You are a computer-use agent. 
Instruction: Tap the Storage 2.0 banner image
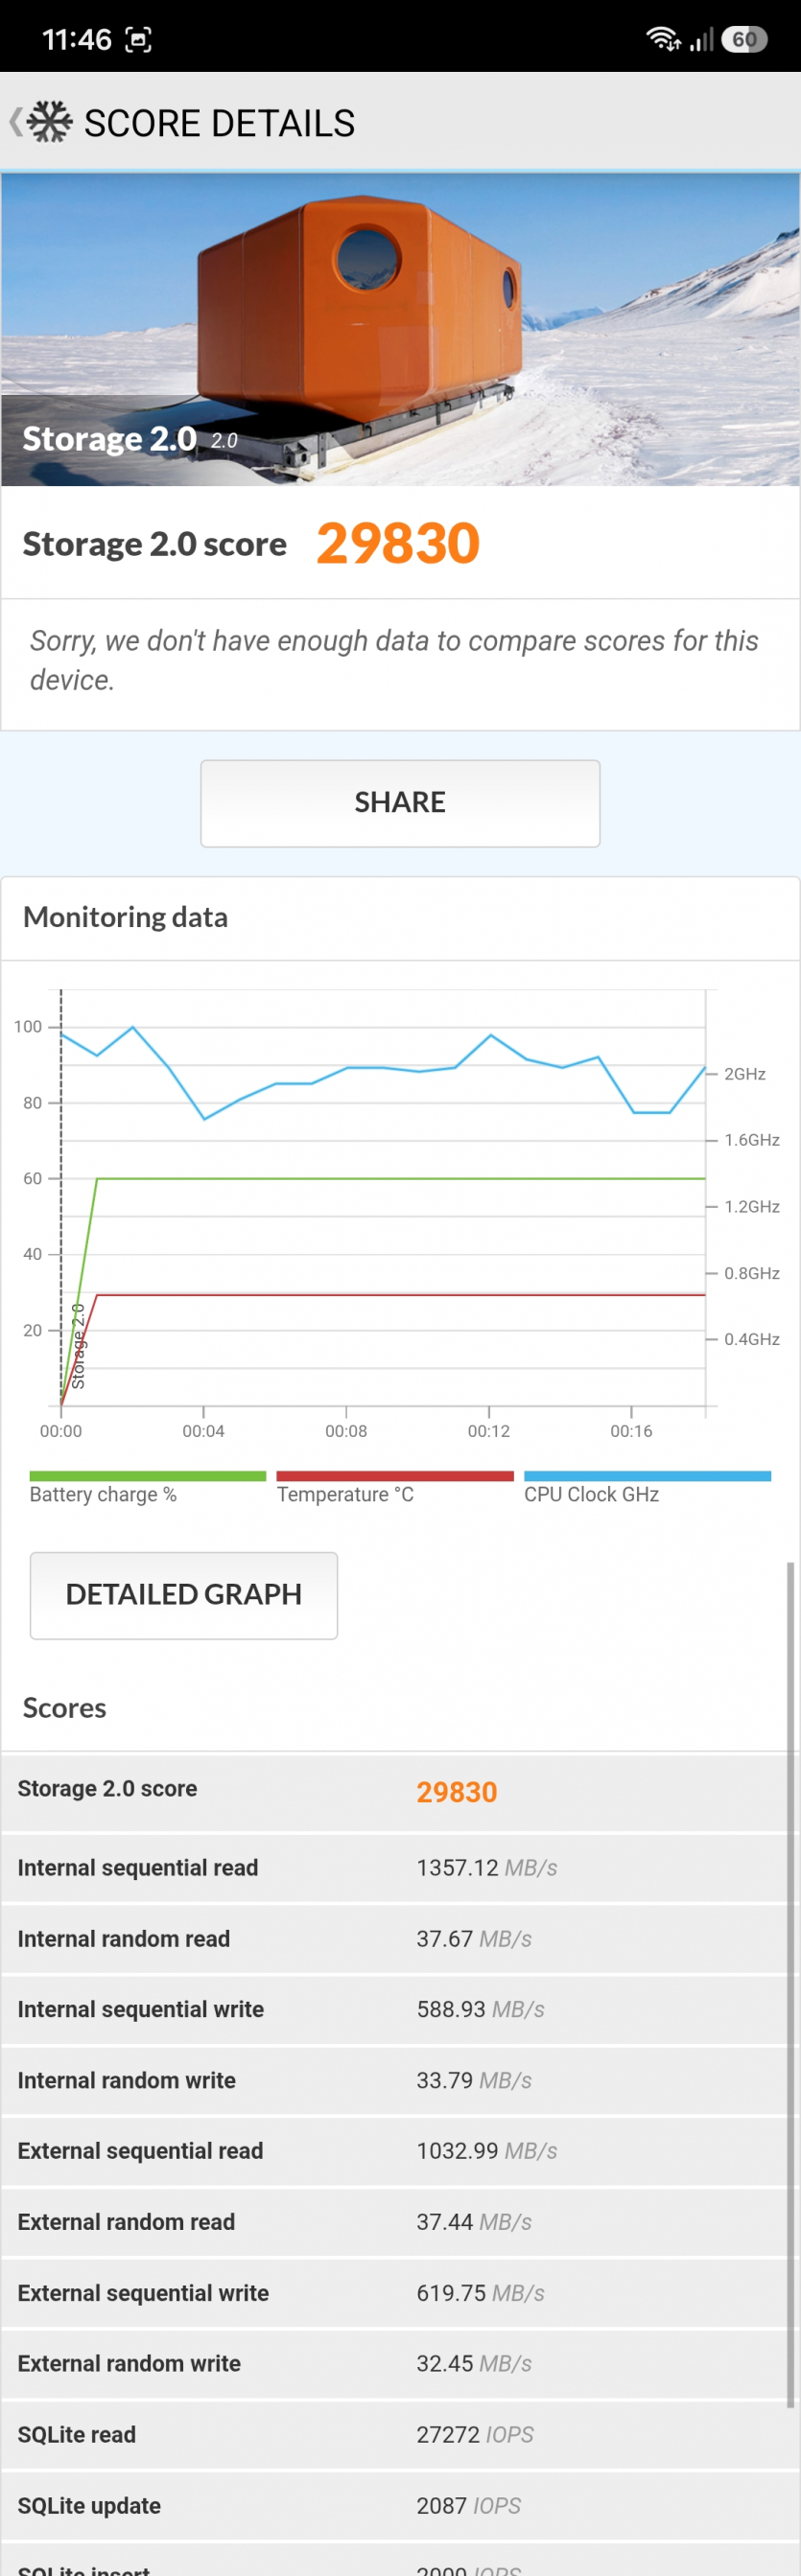(x=400, y=329)
